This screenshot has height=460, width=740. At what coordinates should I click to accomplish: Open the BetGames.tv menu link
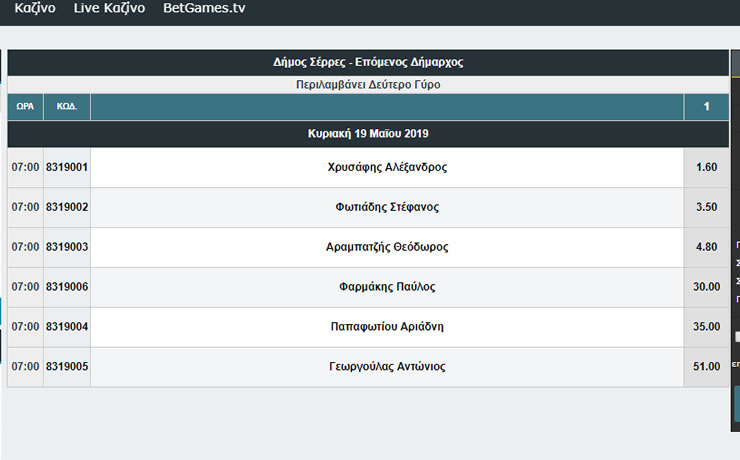[x=204, y=9]
